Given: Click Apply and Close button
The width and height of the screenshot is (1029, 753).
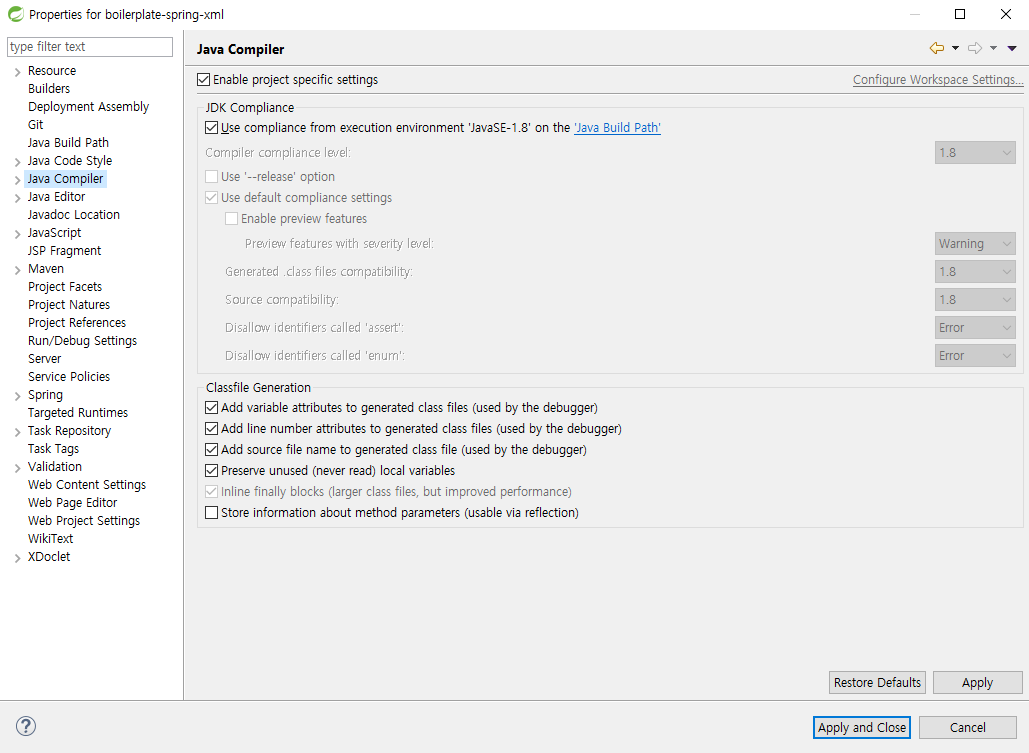Looking at the screenshot, I should click(862, 727).
